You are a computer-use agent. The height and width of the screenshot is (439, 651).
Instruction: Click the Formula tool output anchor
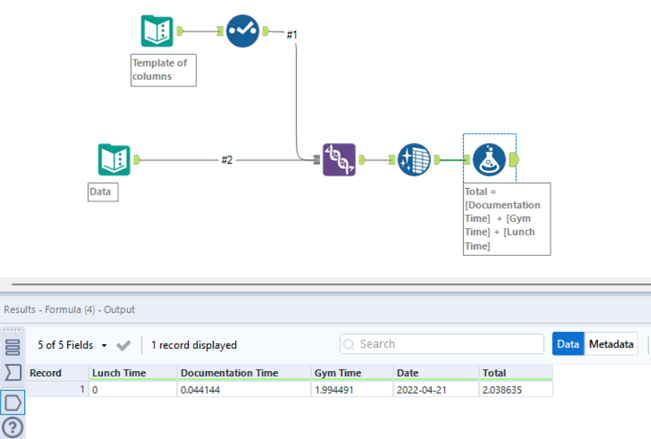point(514,160)
